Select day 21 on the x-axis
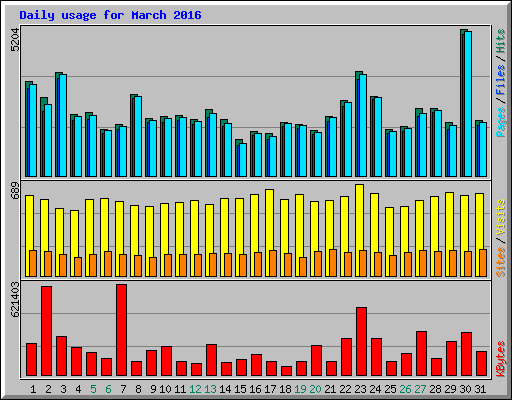The image size is (512, 400). pos(330,389)
